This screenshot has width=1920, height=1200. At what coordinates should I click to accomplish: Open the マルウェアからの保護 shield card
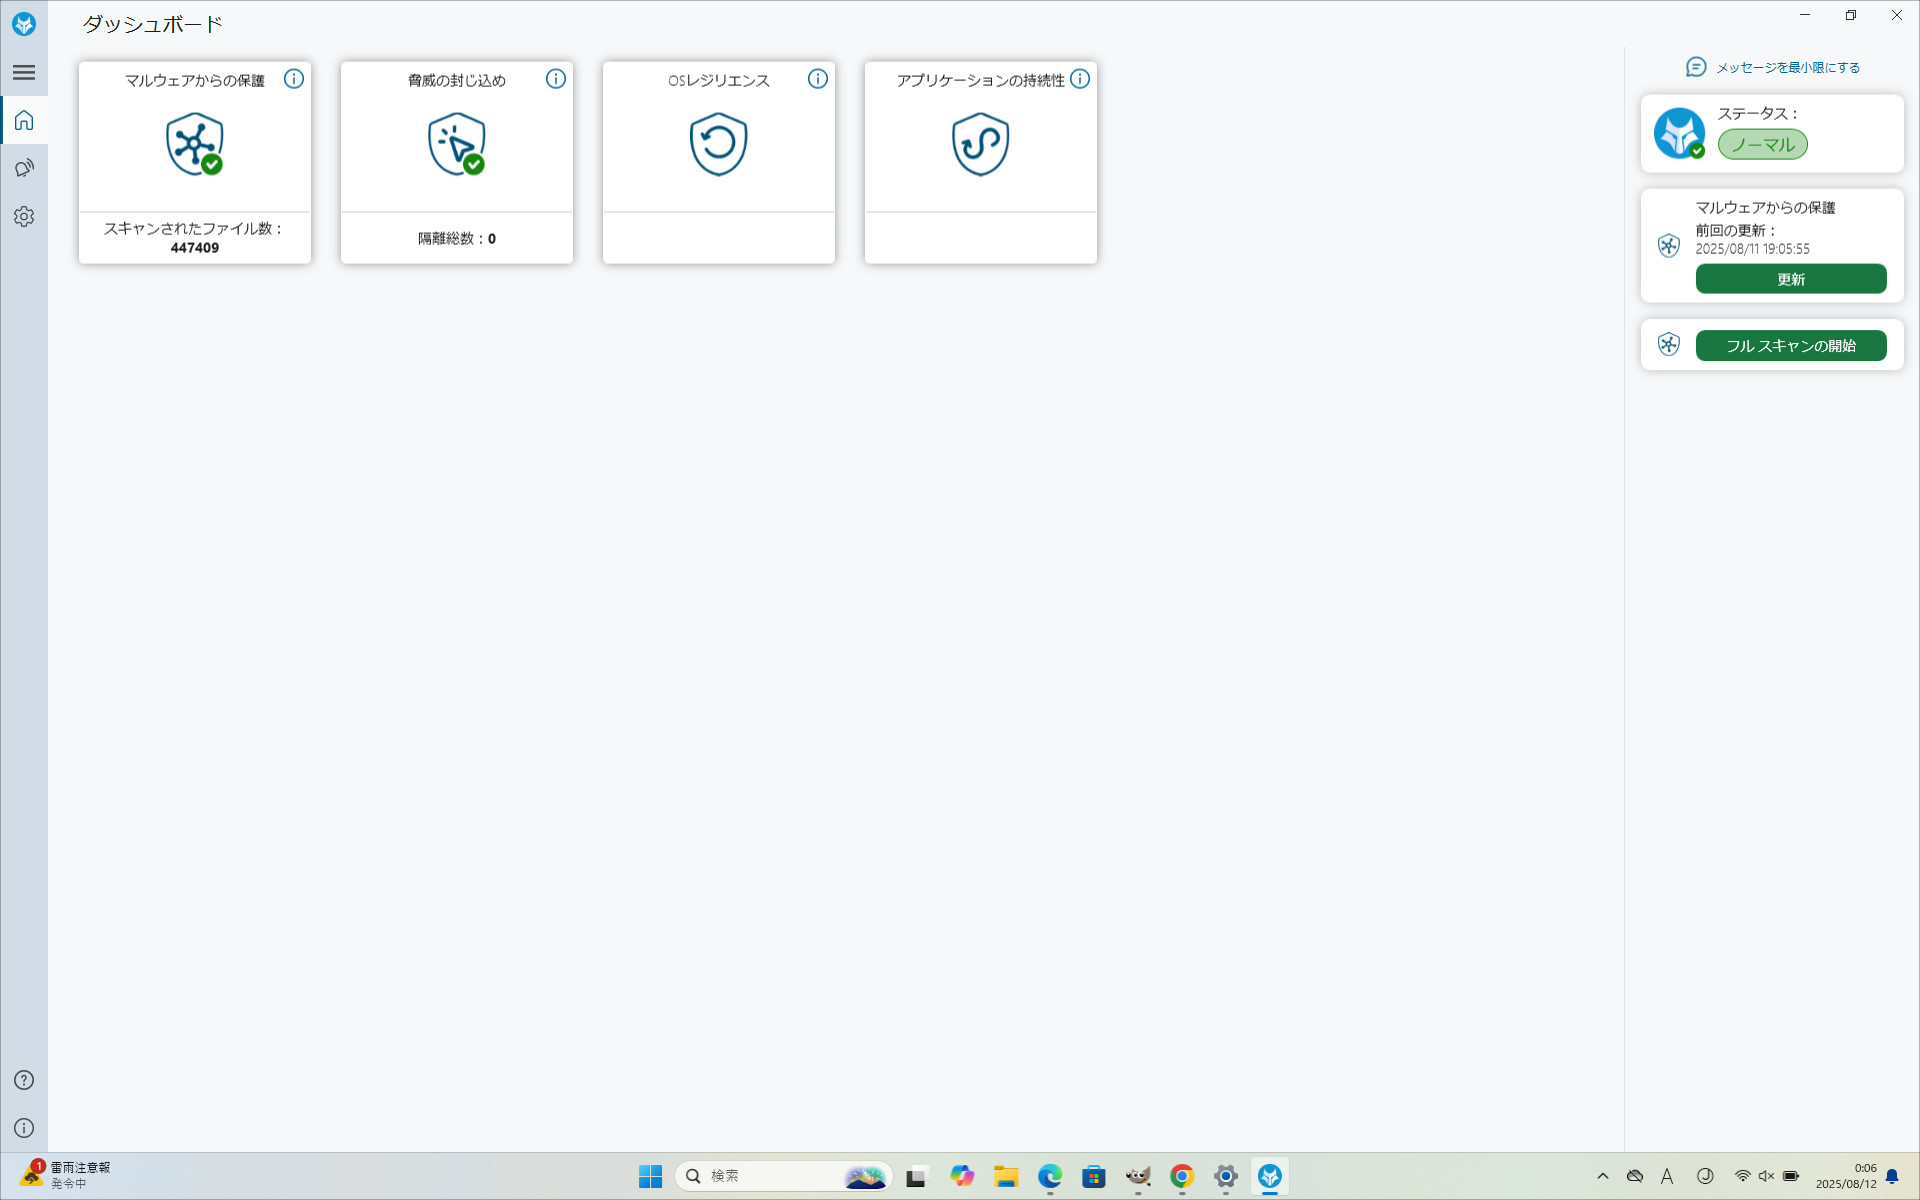195,145
